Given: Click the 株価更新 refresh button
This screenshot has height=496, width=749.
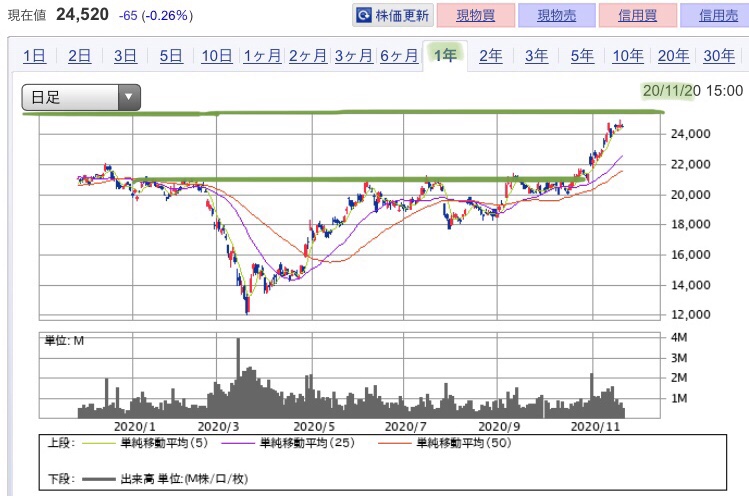Looking at the screenshot, I should (x=393, y=15).
